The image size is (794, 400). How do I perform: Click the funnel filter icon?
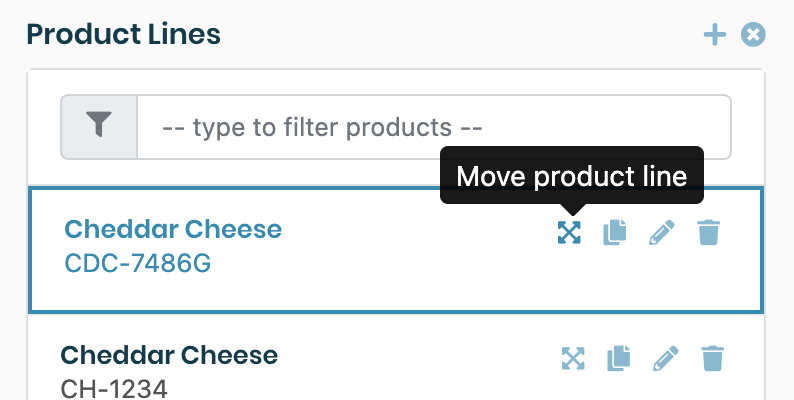[x=99, y=127]
